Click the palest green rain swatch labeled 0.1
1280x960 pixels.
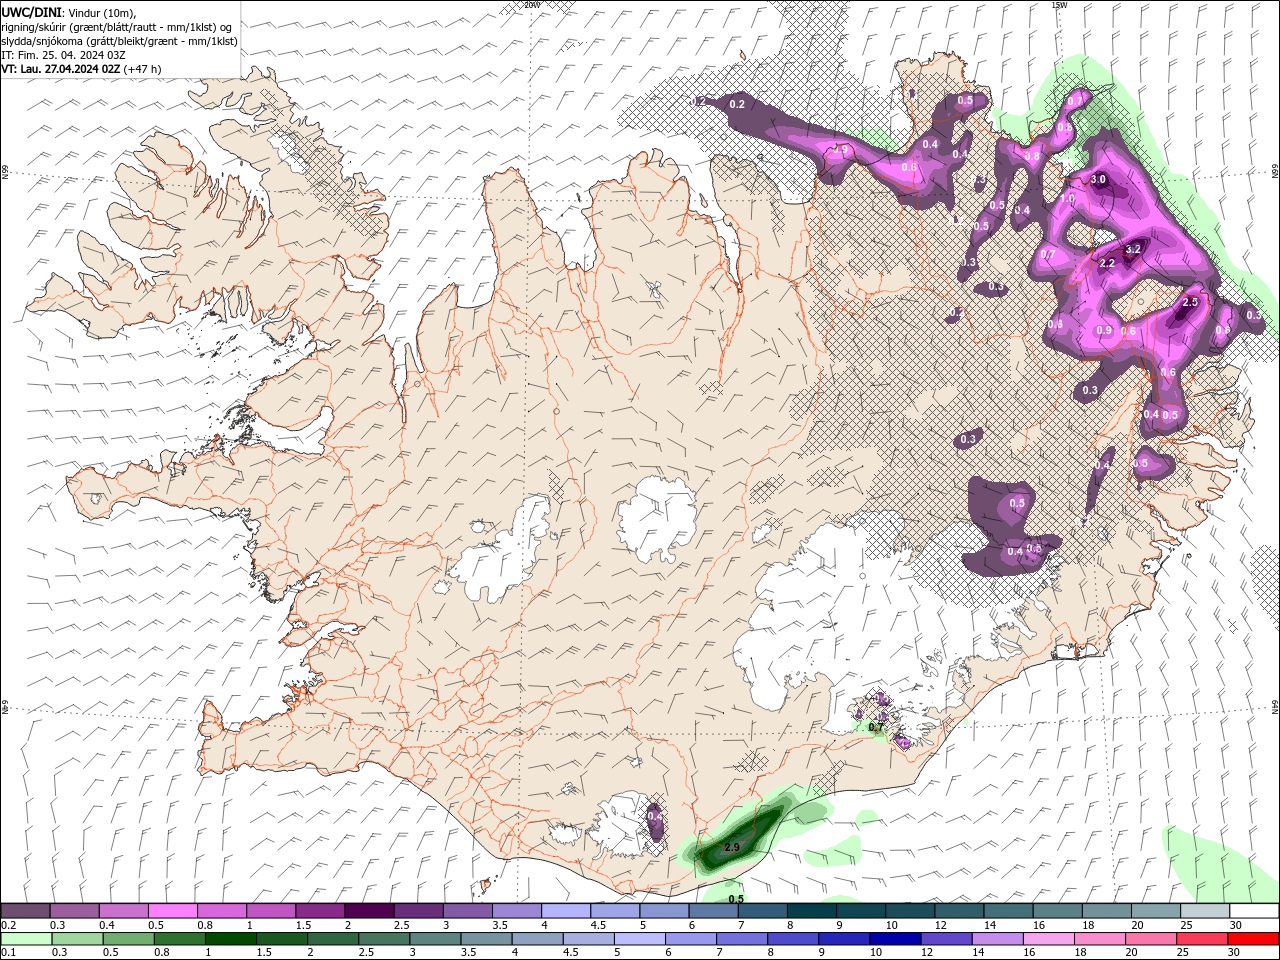(x=26, y=939)
